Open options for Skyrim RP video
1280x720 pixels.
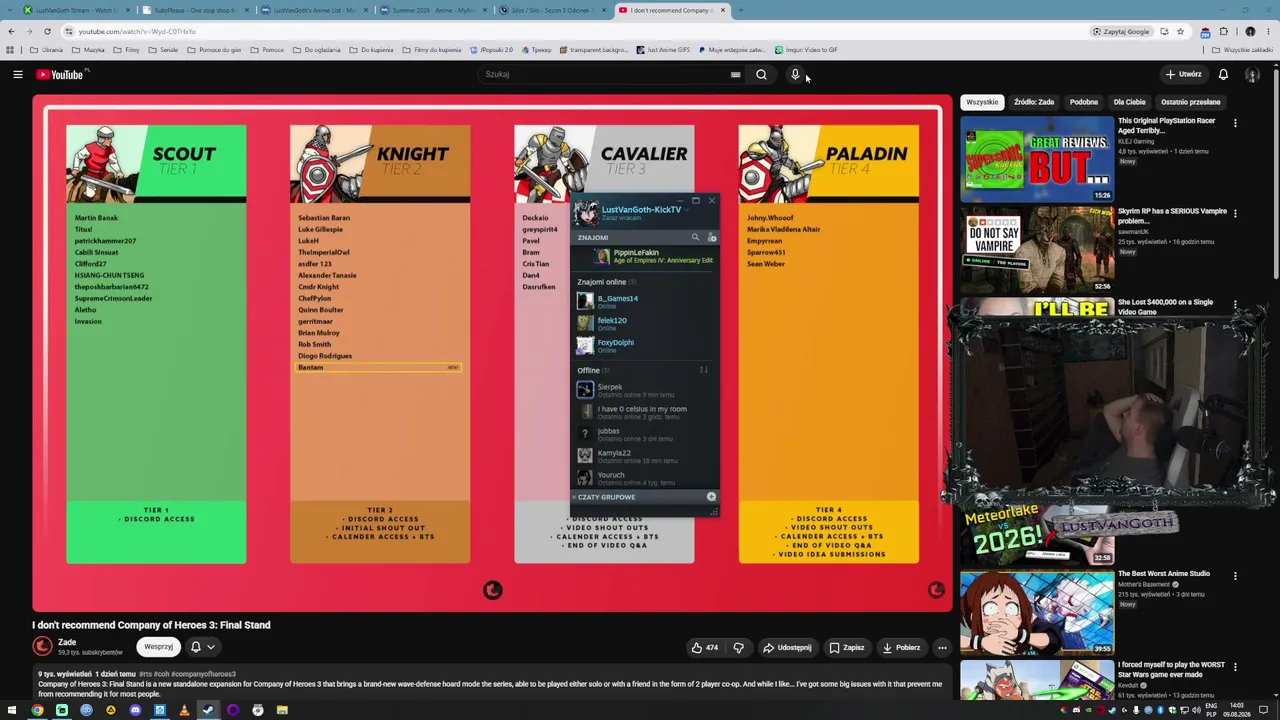point(1235,213)
